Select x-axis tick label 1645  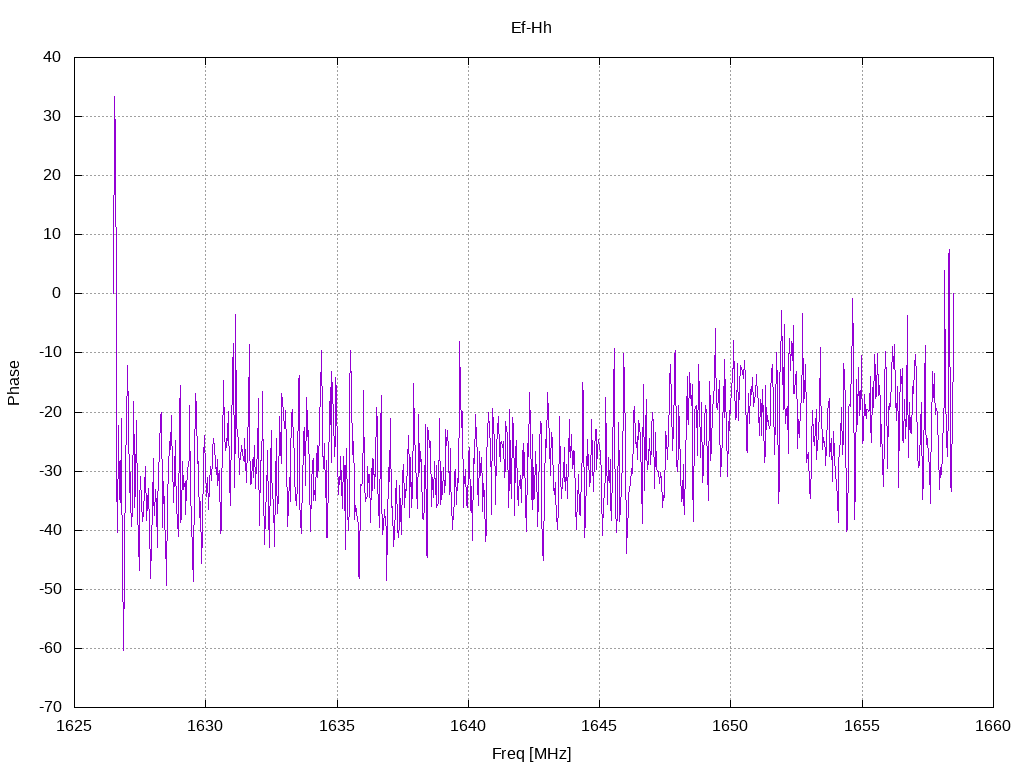pyautogui.click(x=599, y=726)
